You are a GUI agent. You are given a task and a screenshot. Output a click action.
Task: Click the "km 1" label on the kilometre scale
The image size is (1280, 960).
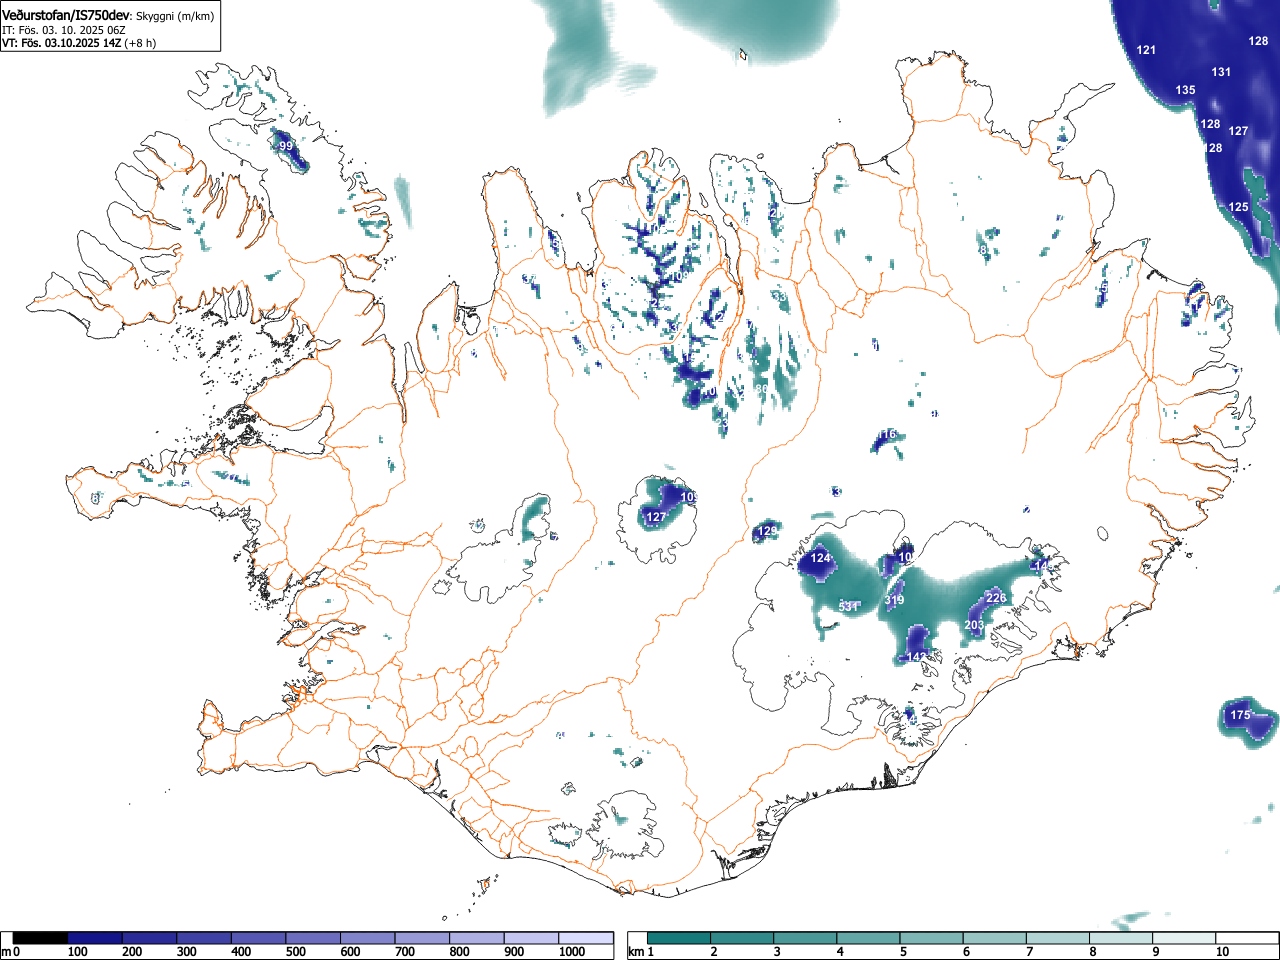[641, 952]
